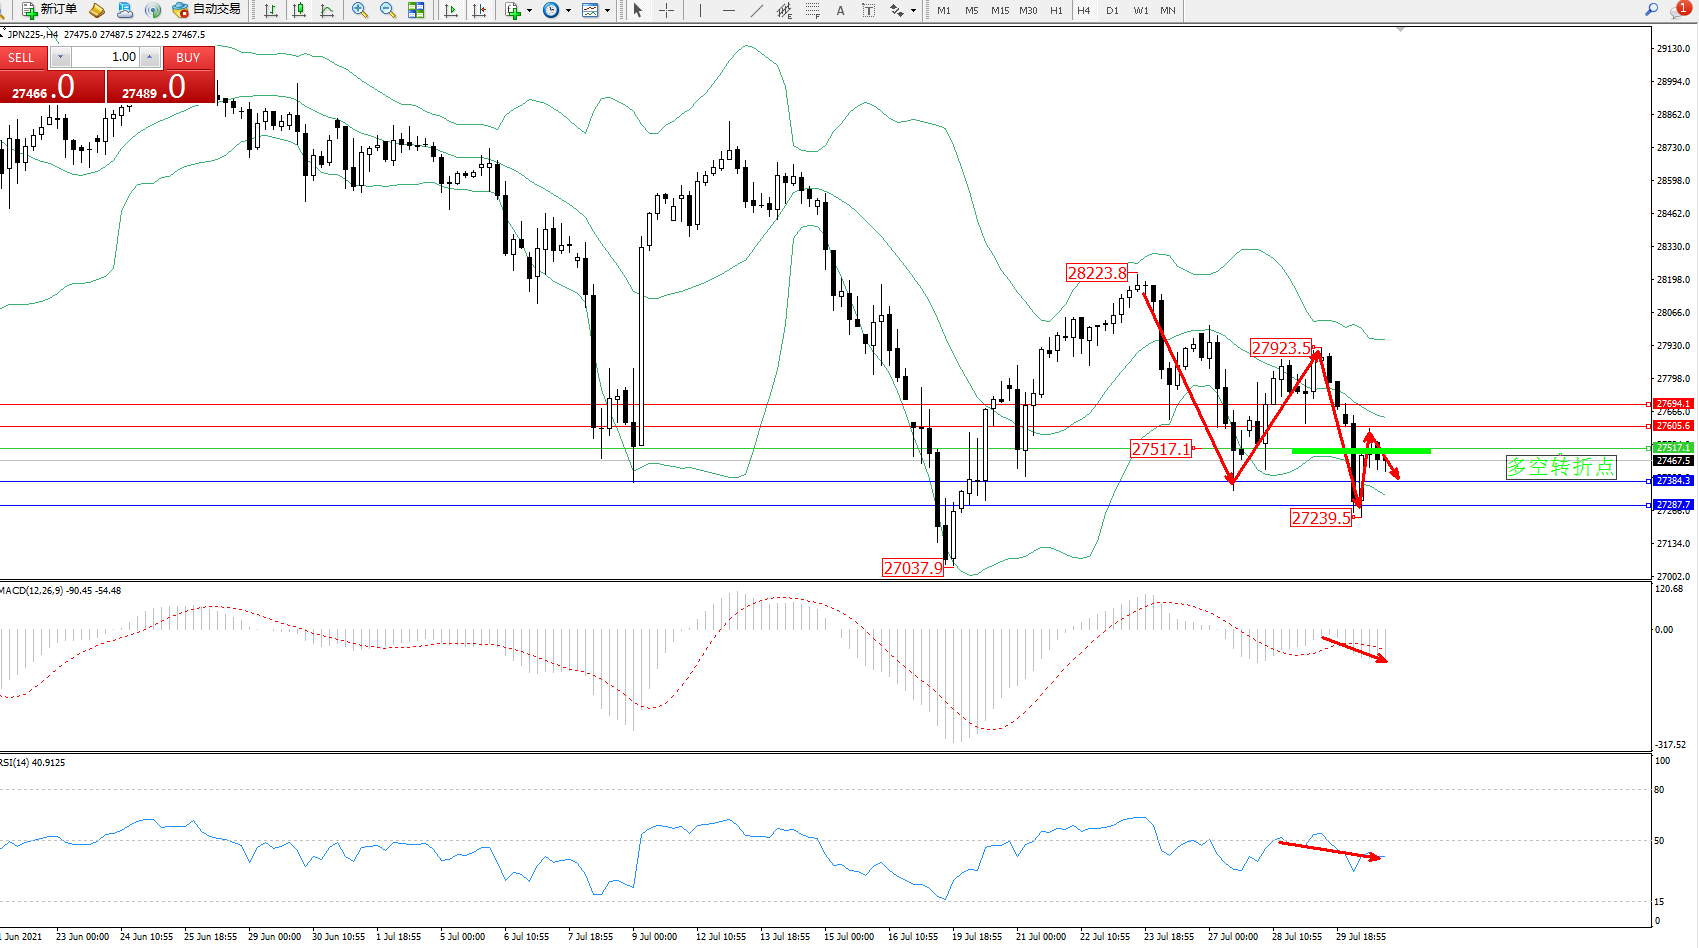This screenshot has height=948, width=1699.
Task: Open the tile windows layout icon
Action: (416, 10)
